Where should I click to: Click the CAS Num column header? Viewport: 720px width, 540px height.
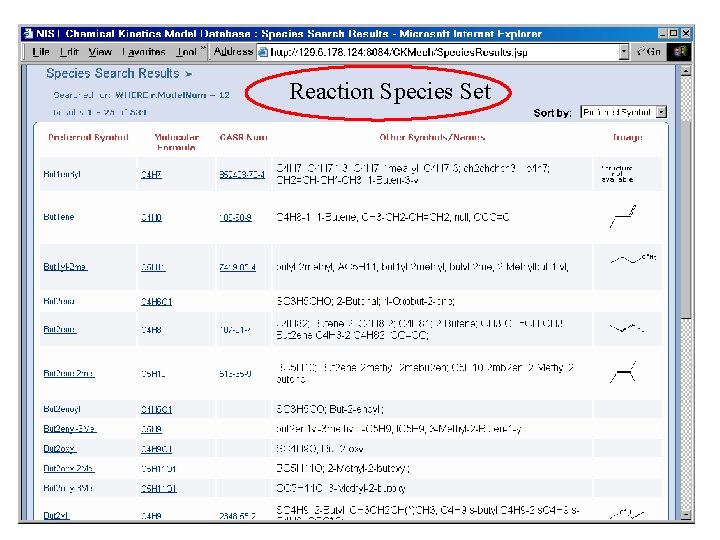(243, 137)
